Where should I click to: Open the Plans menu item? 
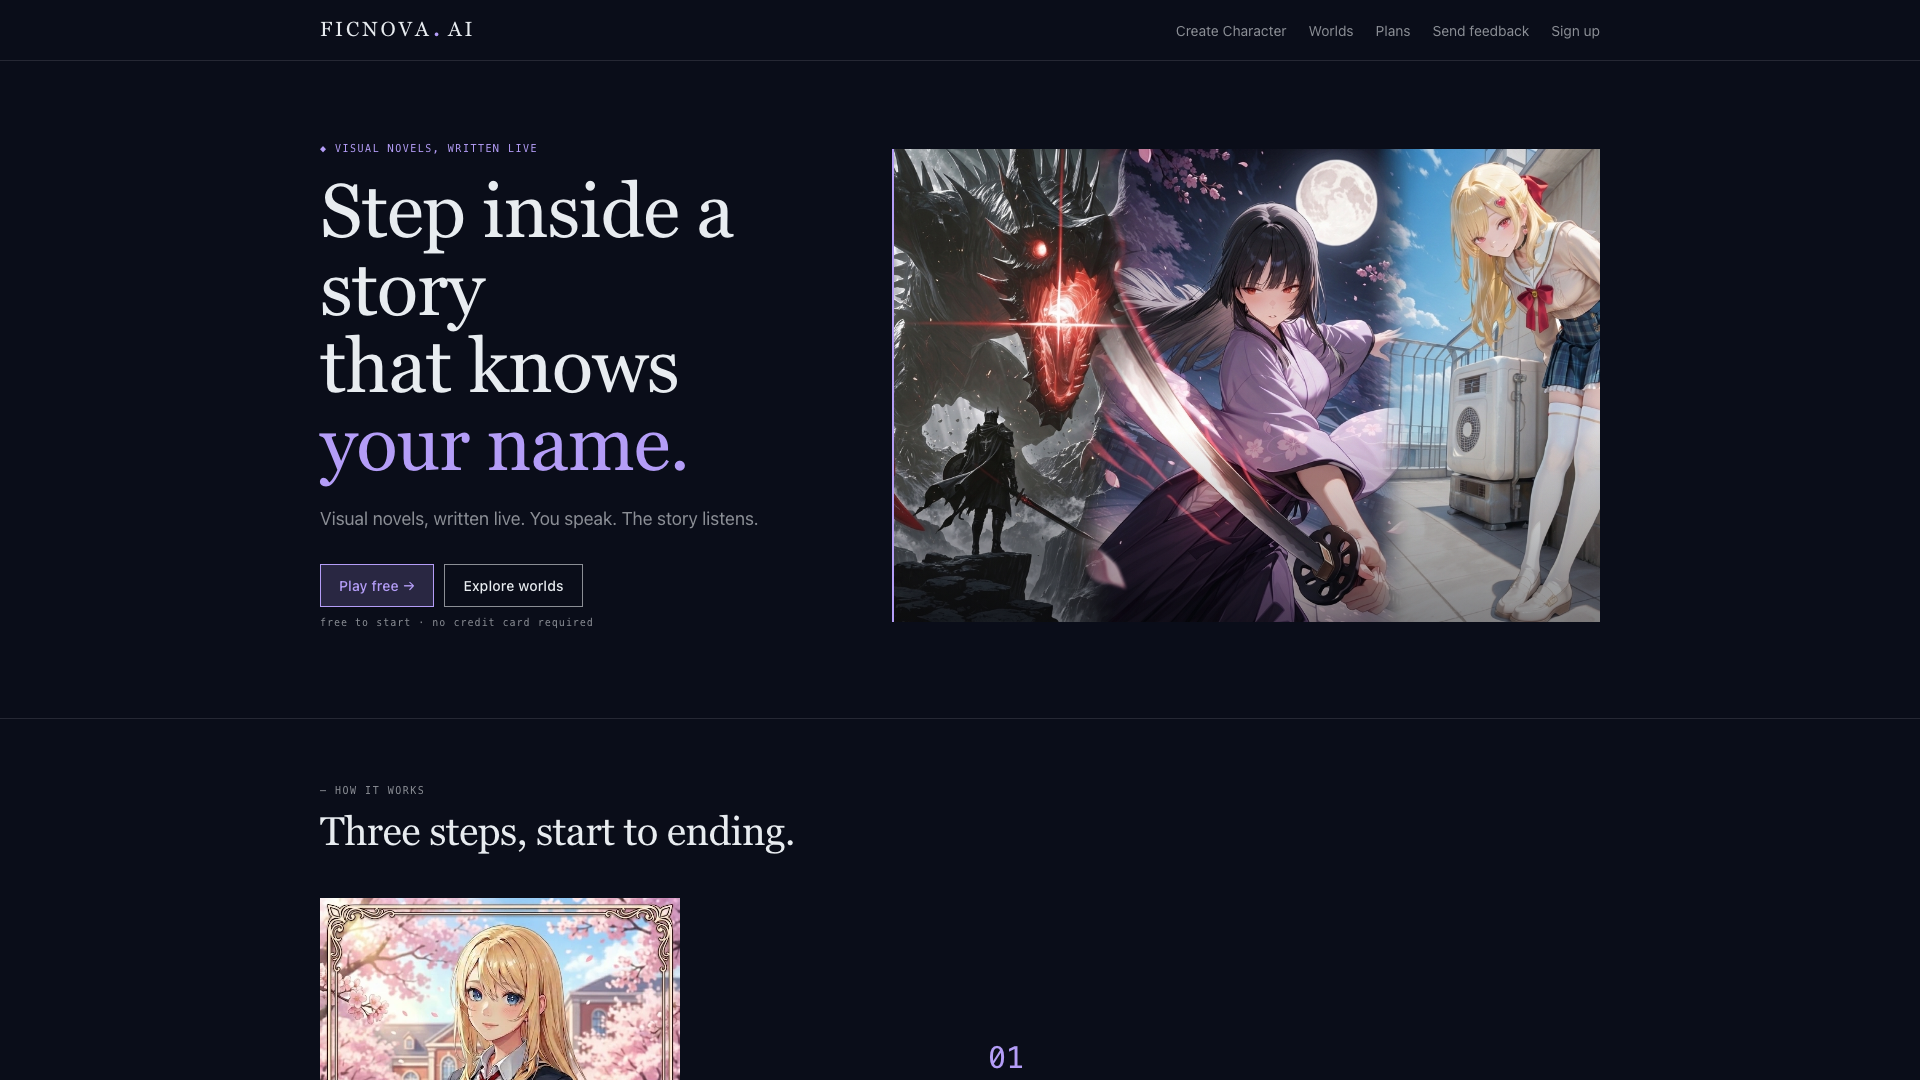coord(1393,31)
